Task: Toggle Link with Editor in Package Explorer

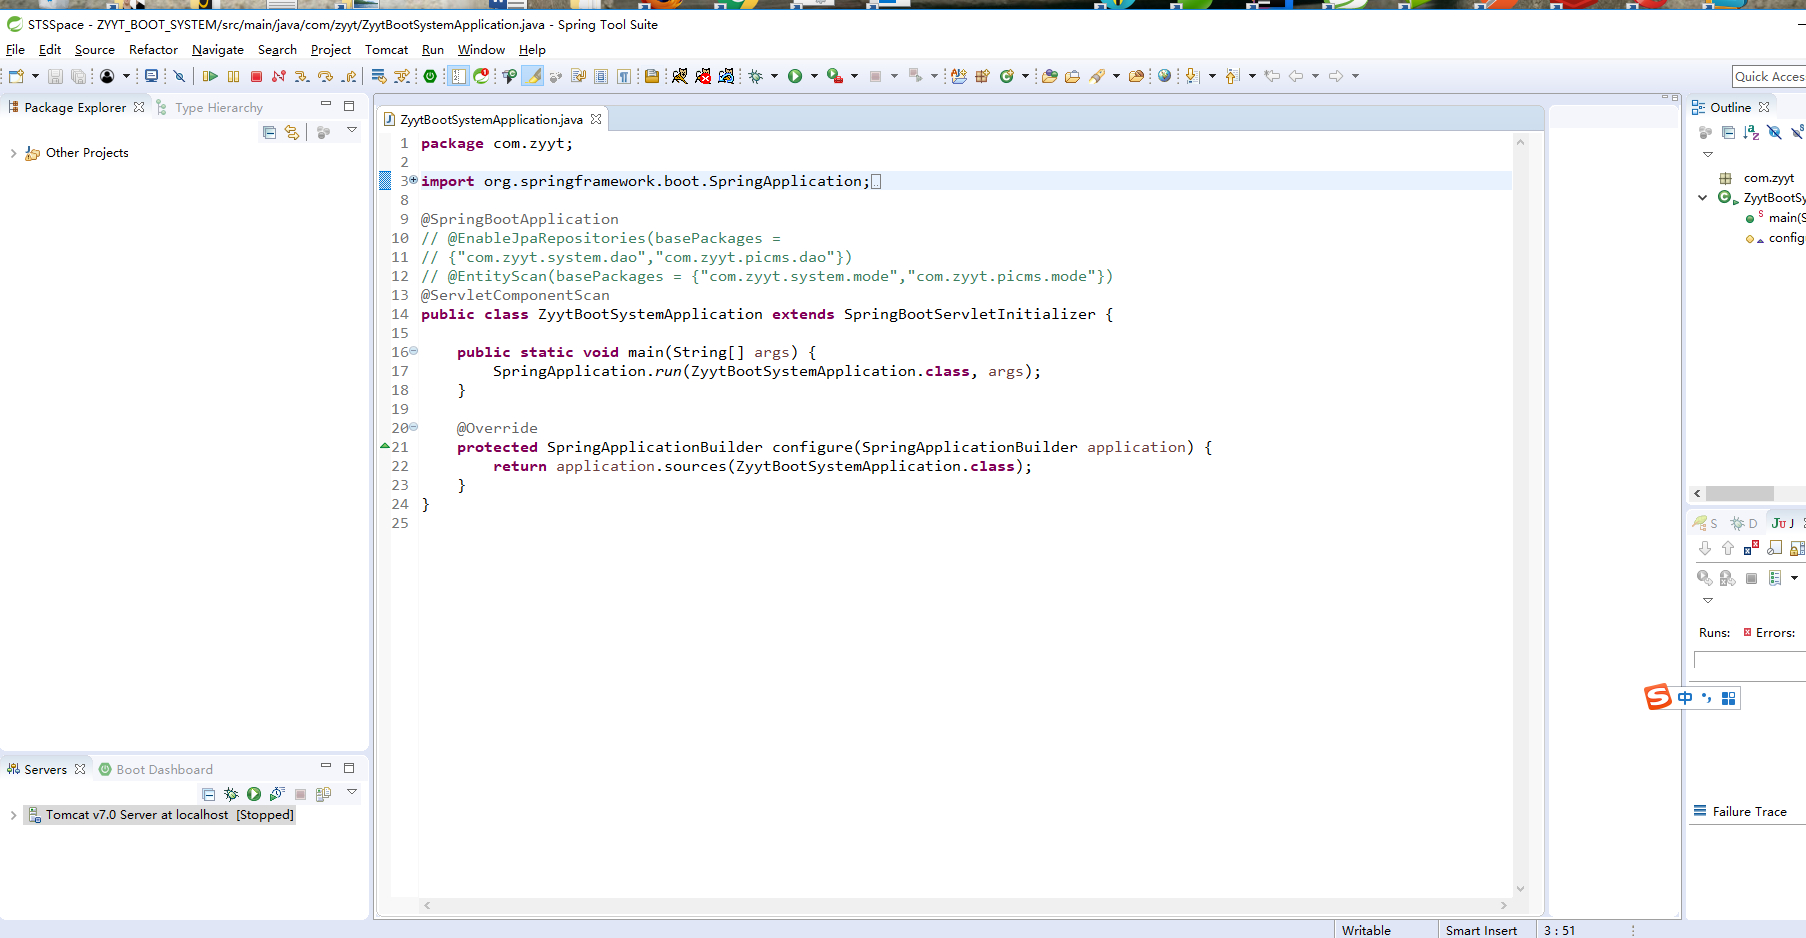Action: coord(292,132)
